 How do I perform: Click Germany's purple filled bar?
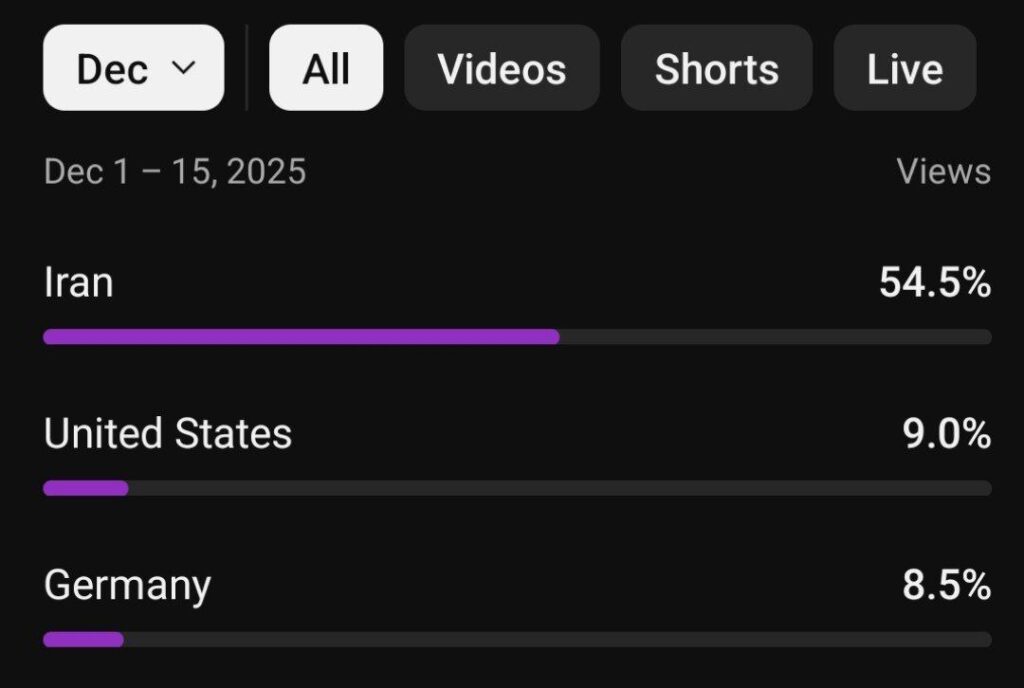coord(83,639)
